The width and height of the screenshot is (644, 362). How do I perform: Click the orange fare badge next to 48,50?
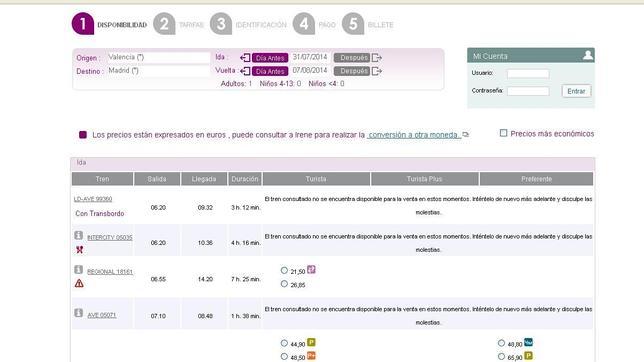(311, 356)
